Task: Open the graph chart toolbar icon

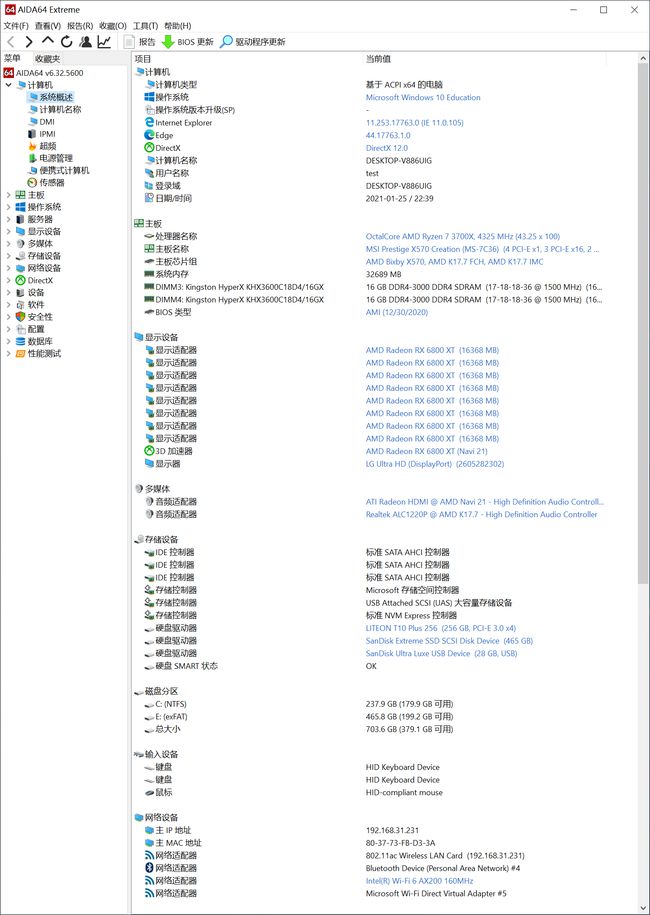Action: 104,41
